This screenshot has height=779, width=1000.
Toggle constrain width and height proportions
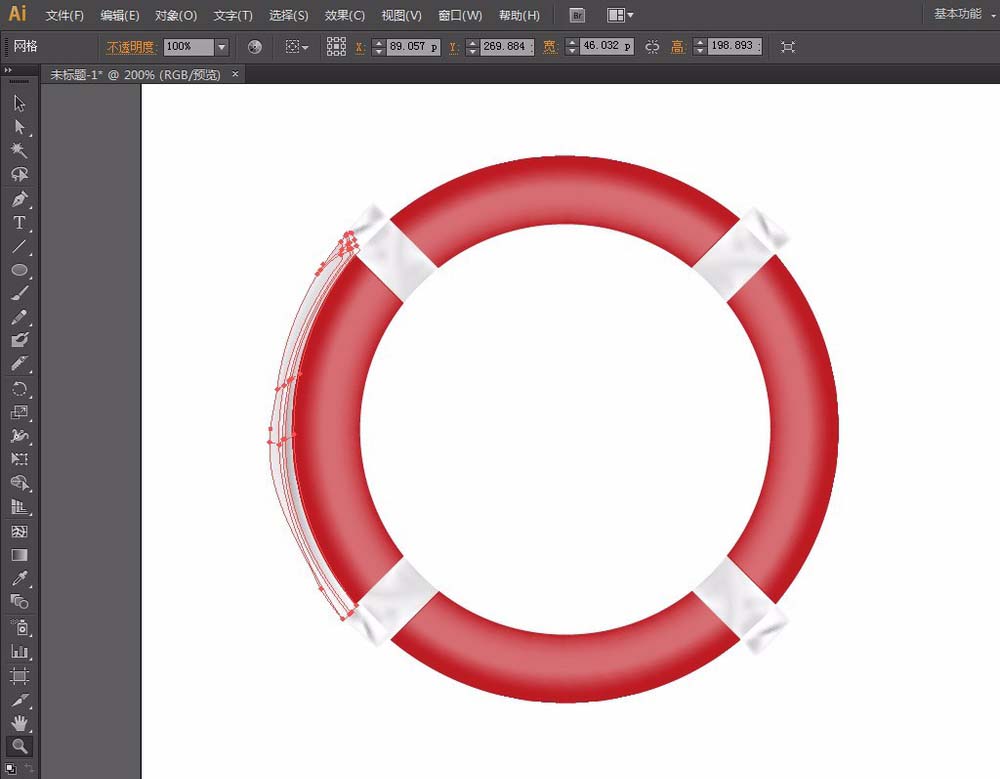pos(652,47)
